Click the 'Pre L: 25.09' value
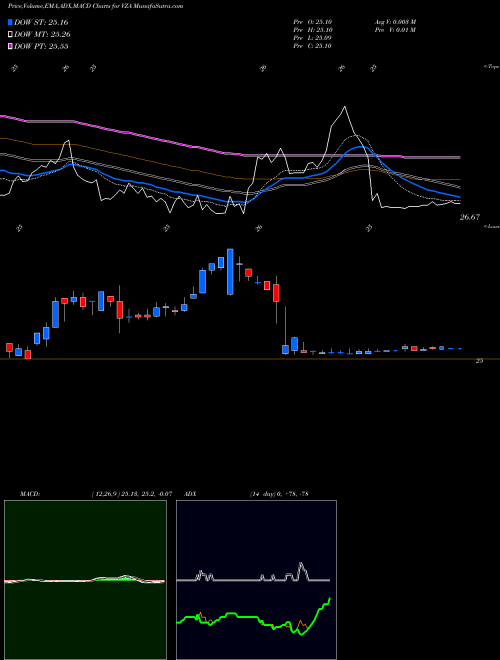Image resolution: width=500 pixels, height=660 pixels. [x=313, y=38]
